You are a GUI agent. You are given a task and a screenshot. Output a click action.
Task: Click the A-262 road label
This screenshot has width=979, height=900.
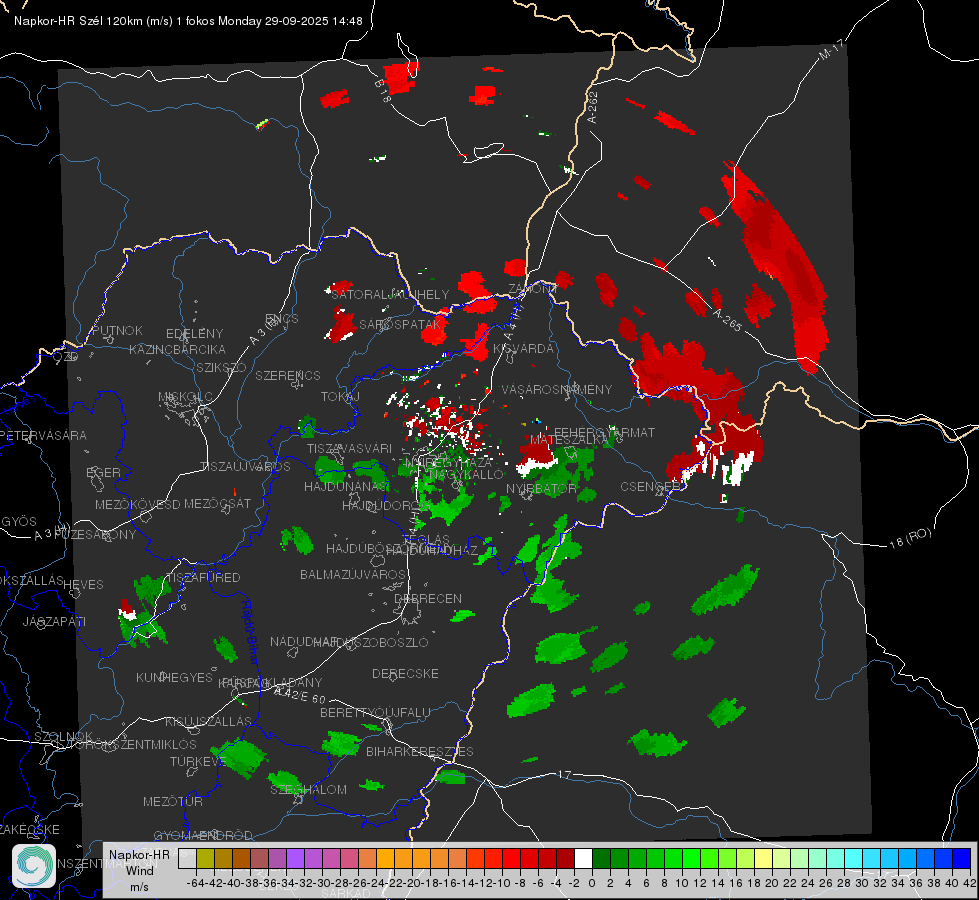coord(593,107)
